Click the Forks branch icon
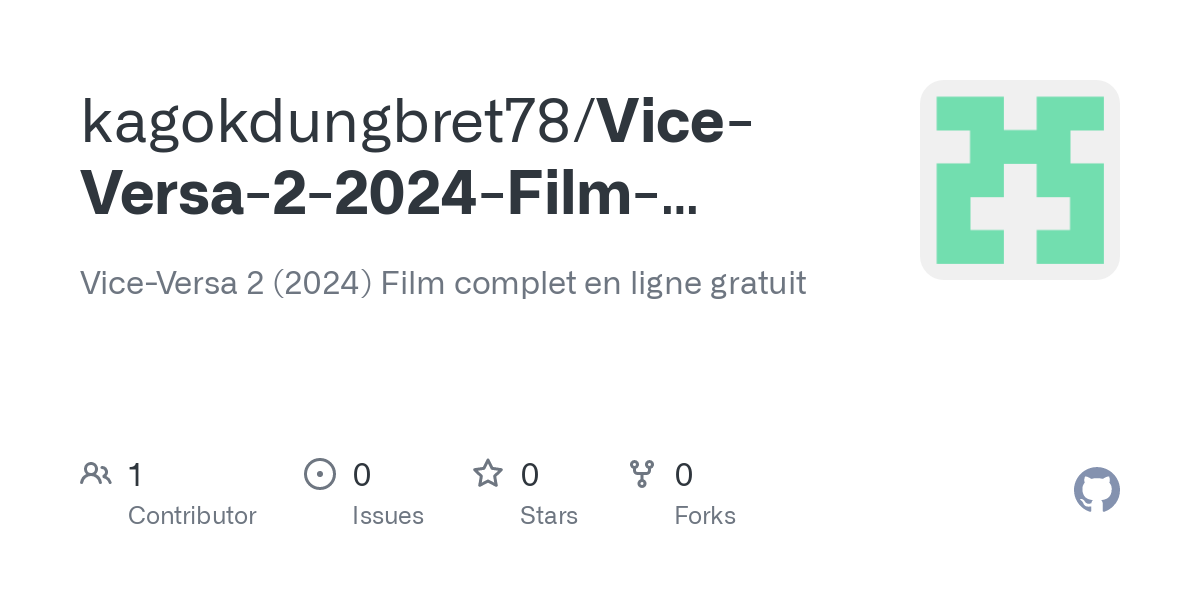The image size is (1200, 600). click(x=642, y=474)
